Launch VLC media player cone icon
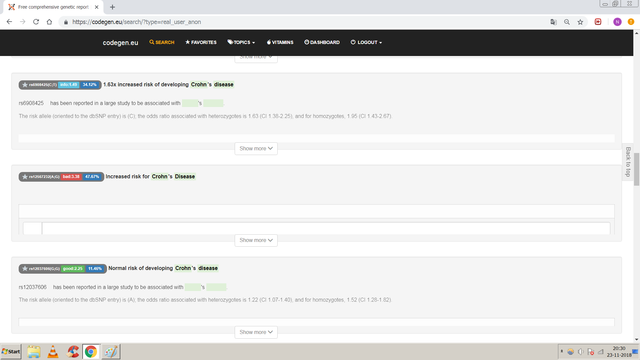640x360 pixels. (53, 352)
